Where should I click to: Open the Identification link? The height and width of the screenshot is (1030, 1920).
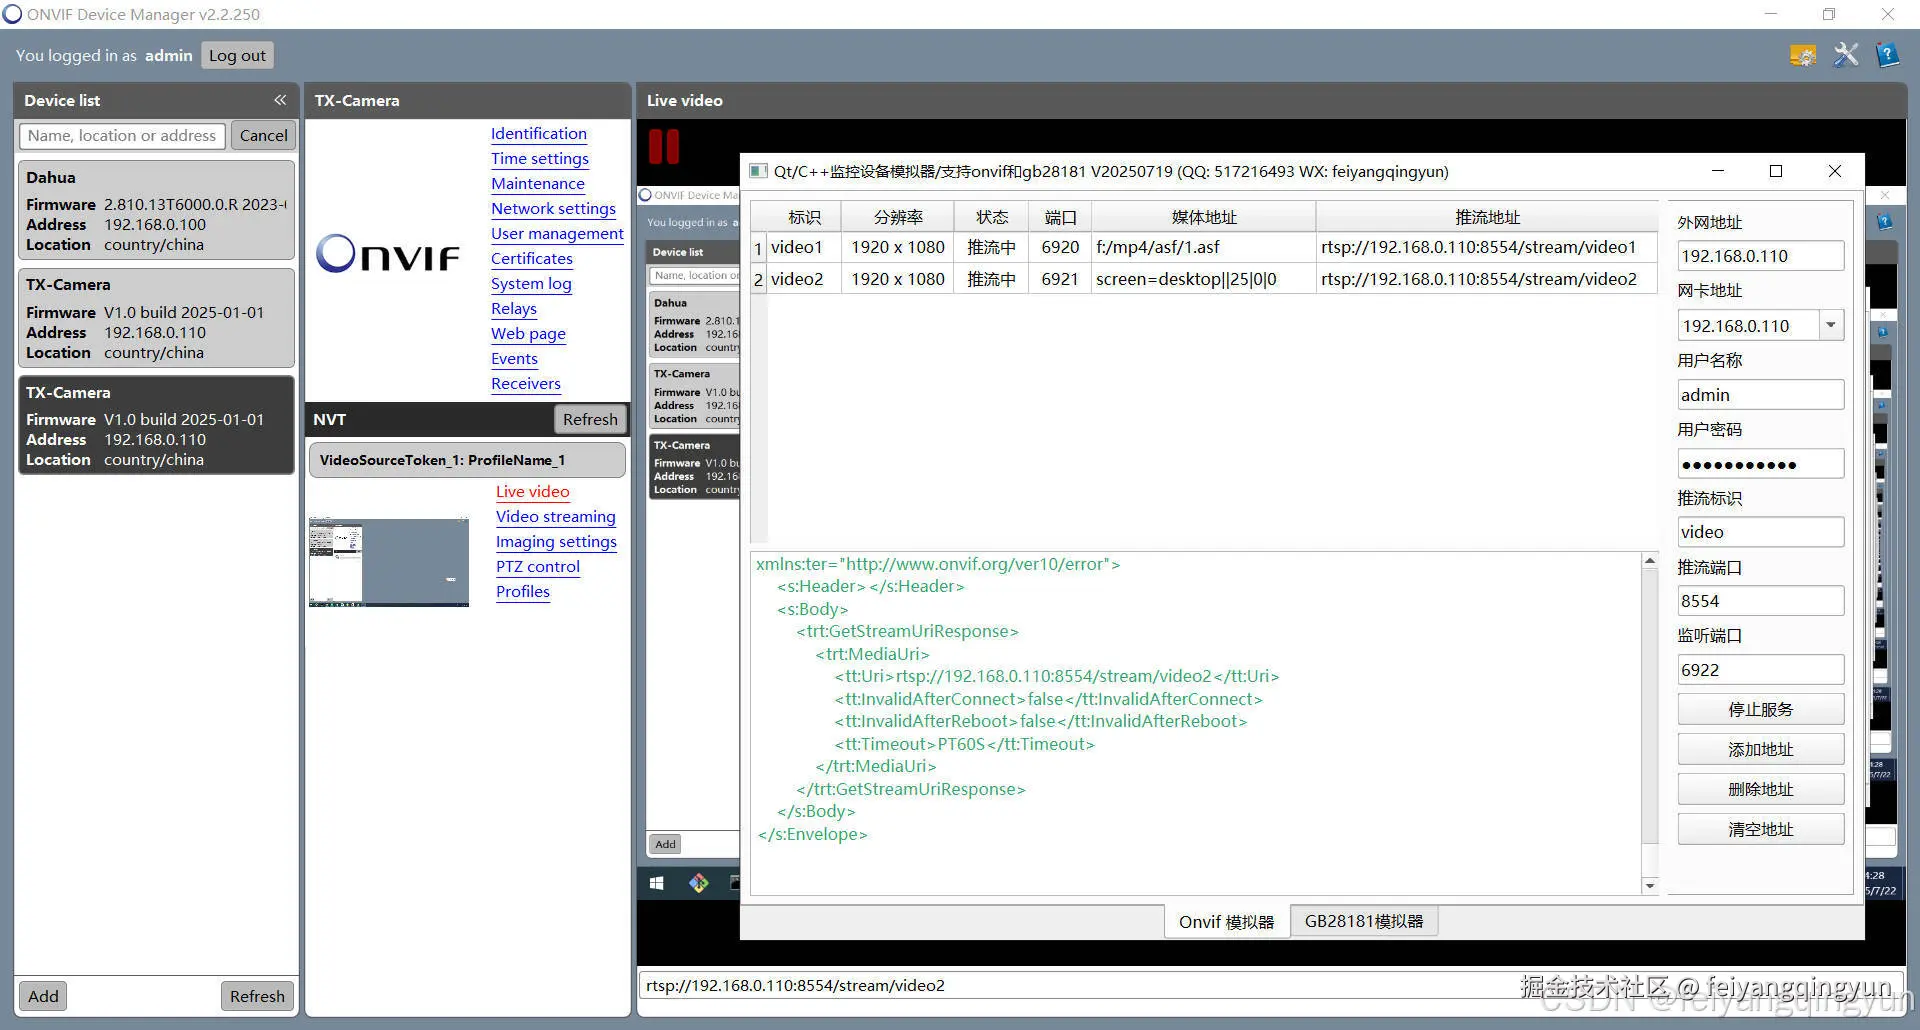click(x=539, y=134)
